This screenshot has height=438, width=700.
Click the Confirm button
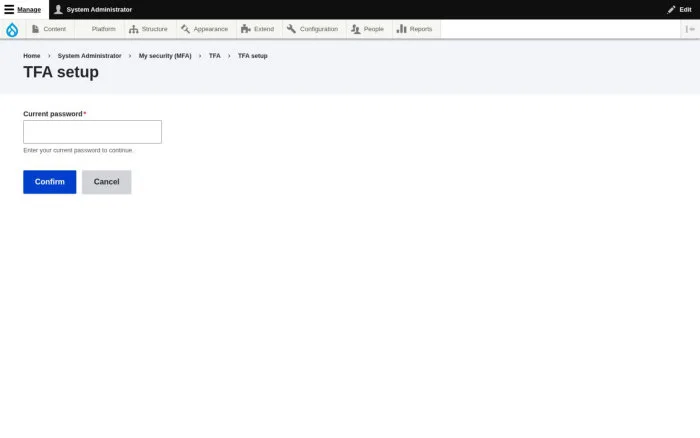50,182
